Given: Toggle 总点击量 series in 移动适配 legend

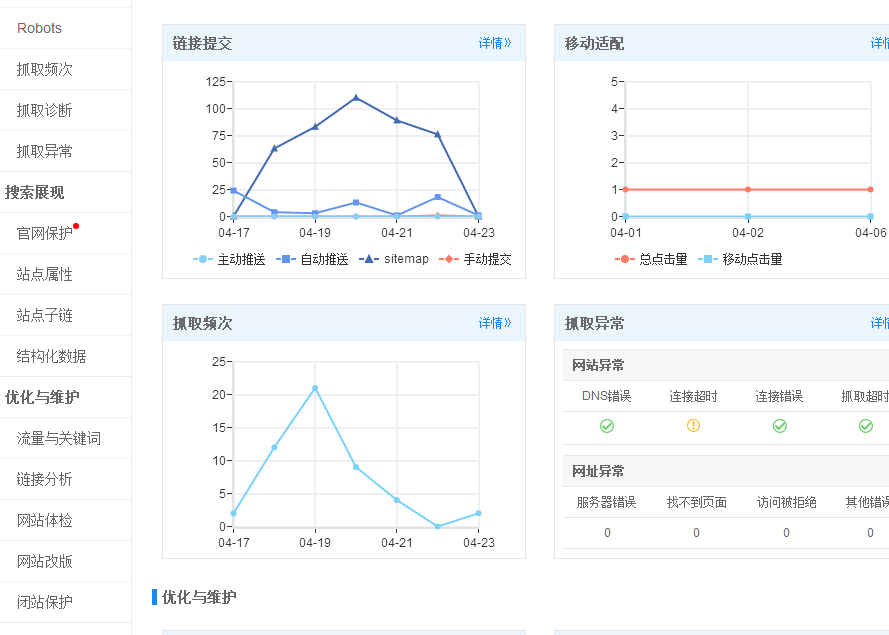Looking at the screenshot, I should click(x=651, y=259).
